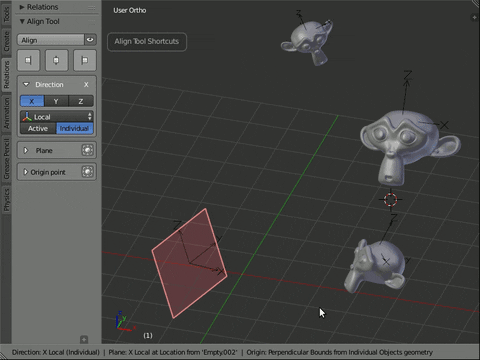The height and width of the screenshot is (360, 480).
Task: Click the align to maximum side icon
Action: click(85, 60)
